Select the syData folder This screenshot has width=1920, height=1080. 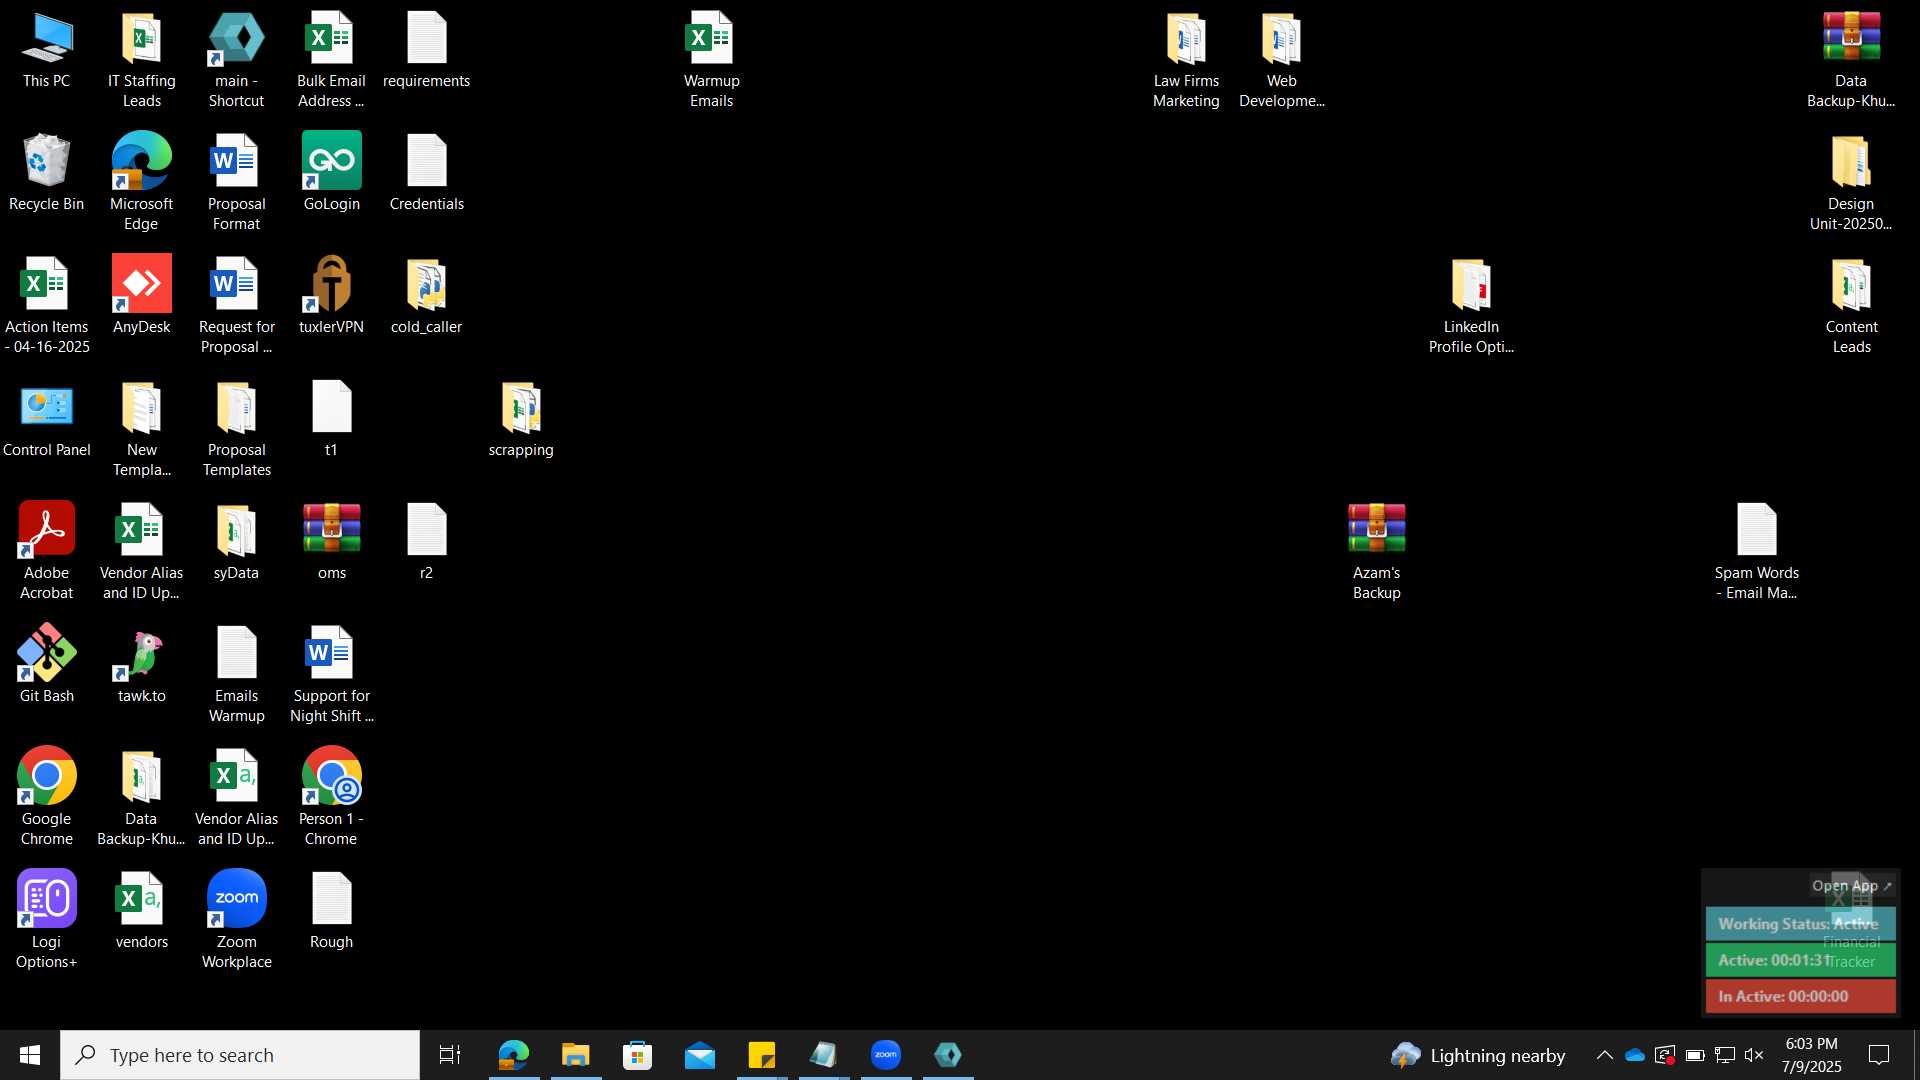pos(237,544)
